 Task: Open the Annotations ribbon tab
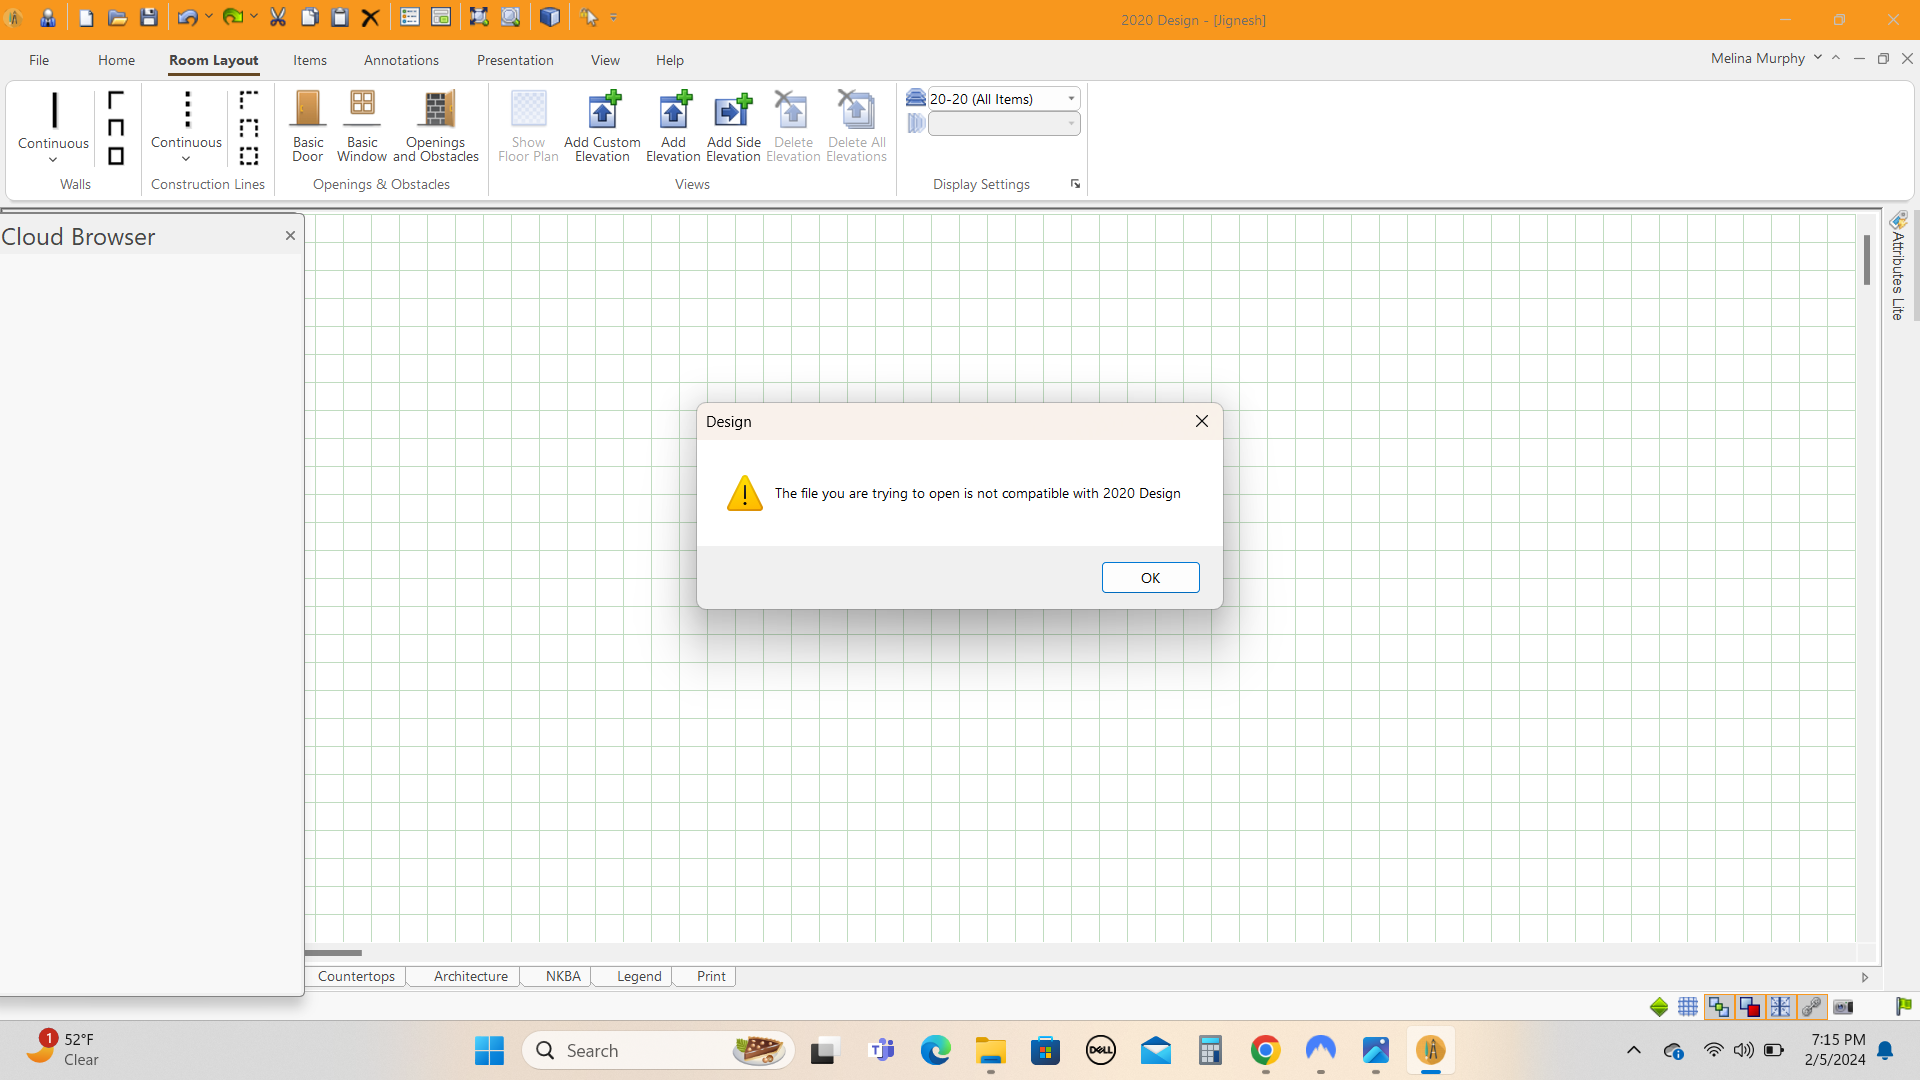pos(401,60)
